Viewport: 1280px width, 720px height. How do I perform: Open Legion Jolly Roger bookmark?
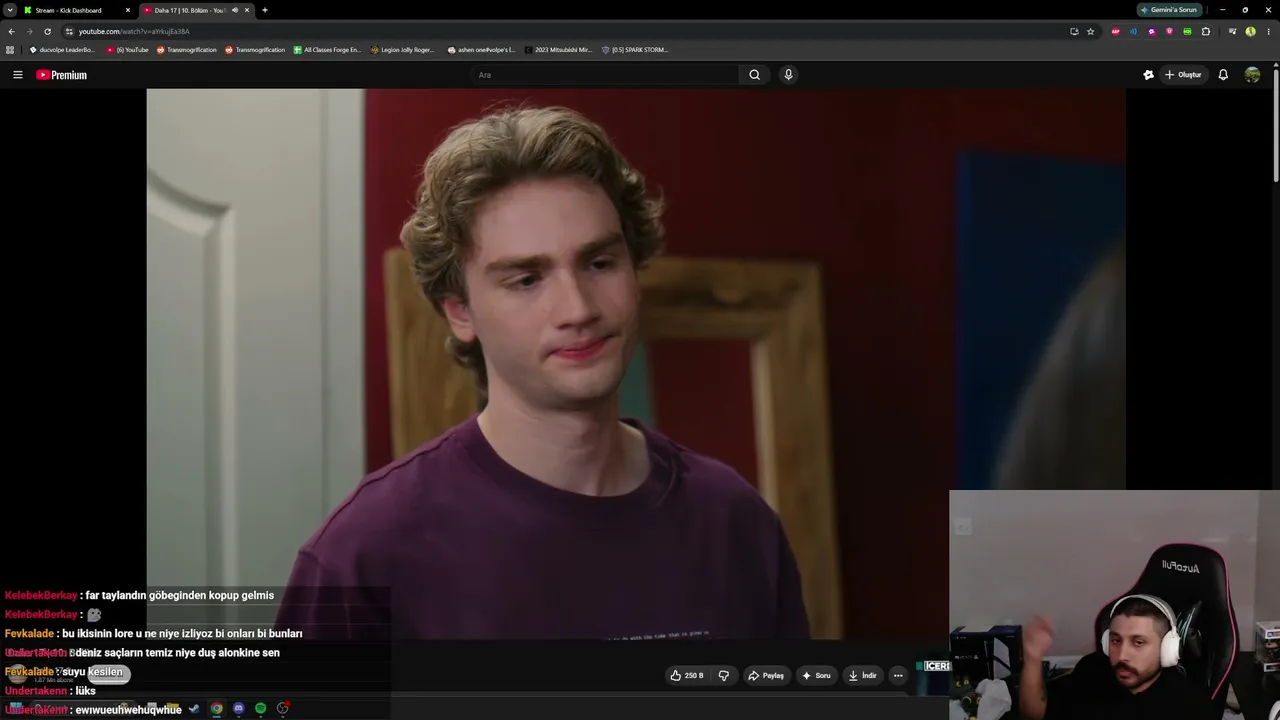[403, 50]
